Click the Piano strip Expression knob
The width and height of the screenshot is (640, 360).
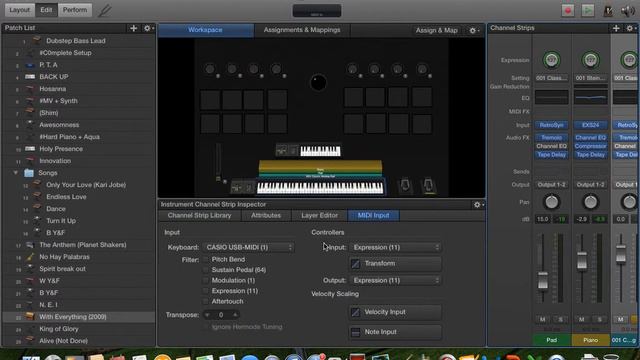click(590, 60)
